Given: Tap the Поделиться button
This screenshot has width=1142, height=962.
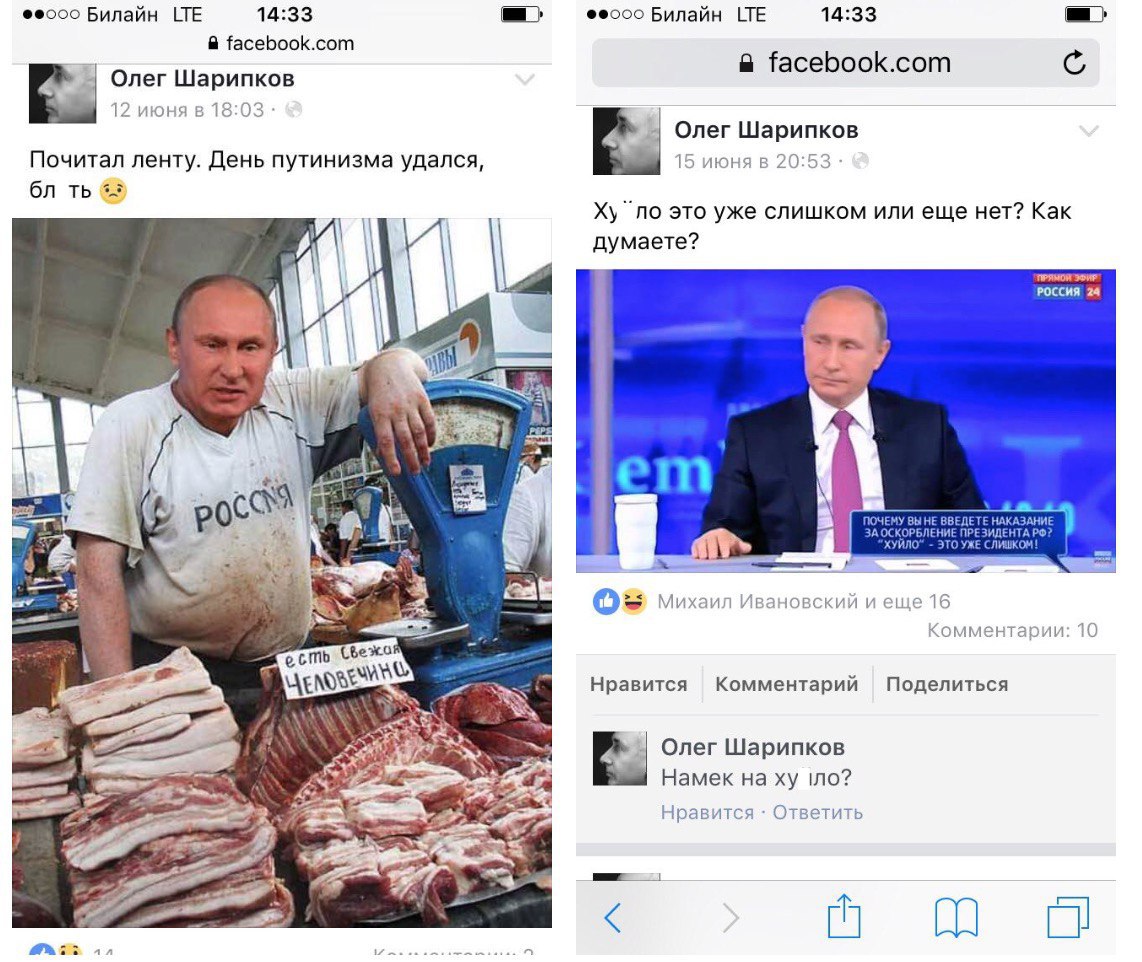Looking at the screenshot, I should 947,685.
